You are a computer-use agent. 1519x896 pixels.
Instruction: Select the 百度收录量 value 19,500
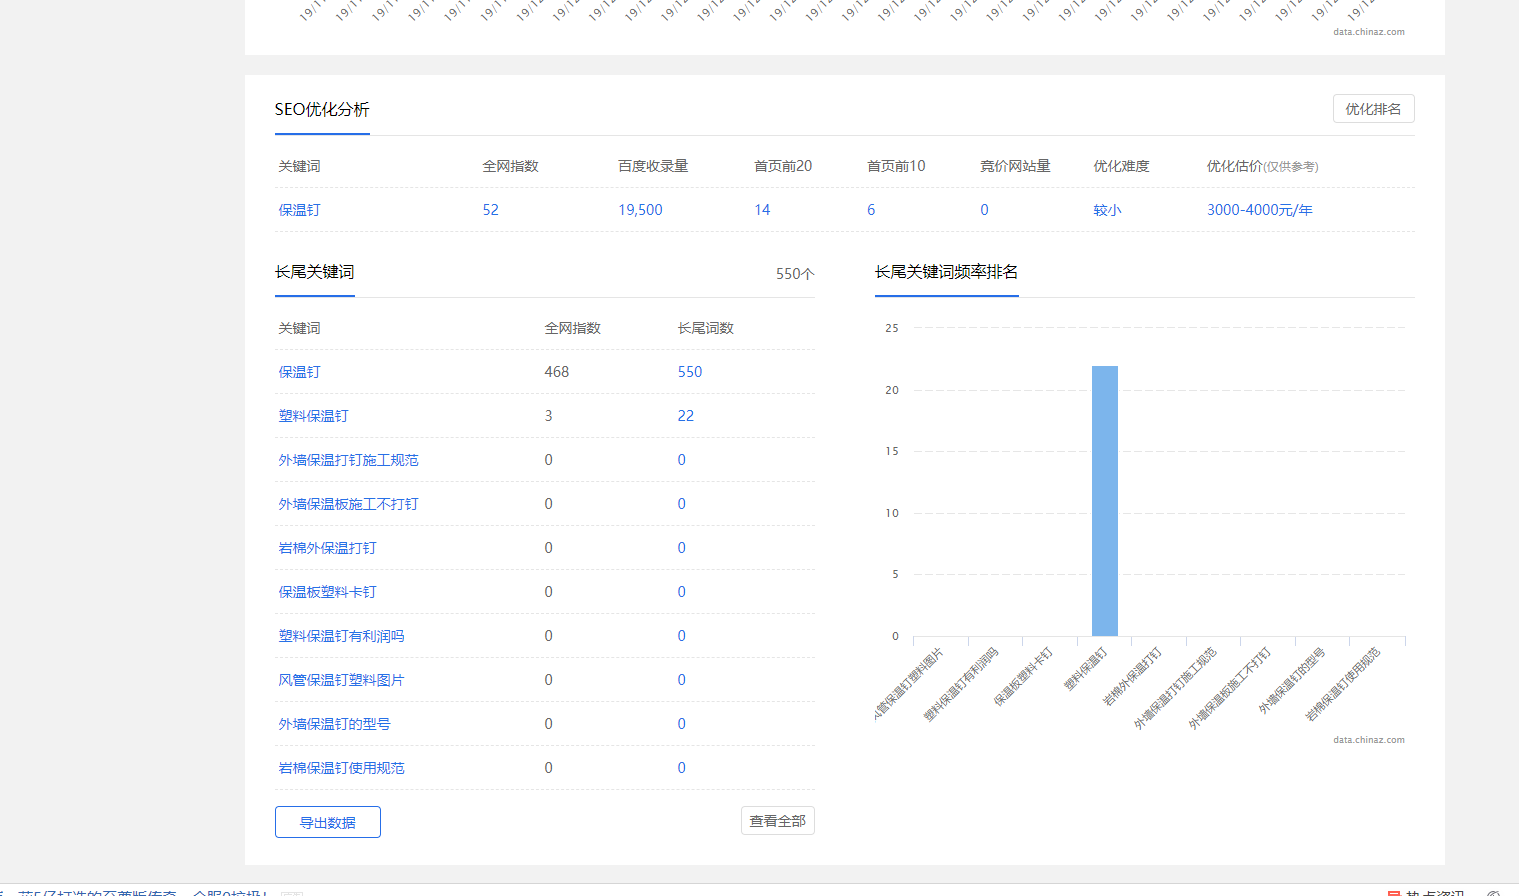pos(640,210)
